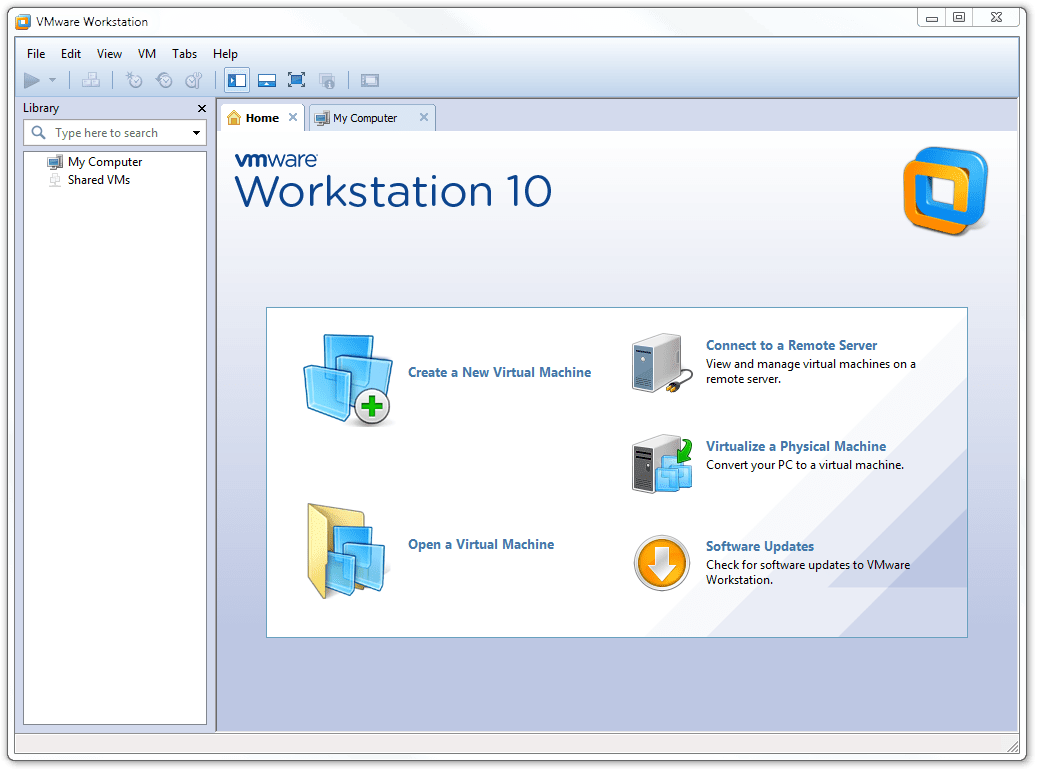Open the Edit menu
The height and width of the screenshot is (770, 1037).
pyautogui.click(x=71, y=54)
